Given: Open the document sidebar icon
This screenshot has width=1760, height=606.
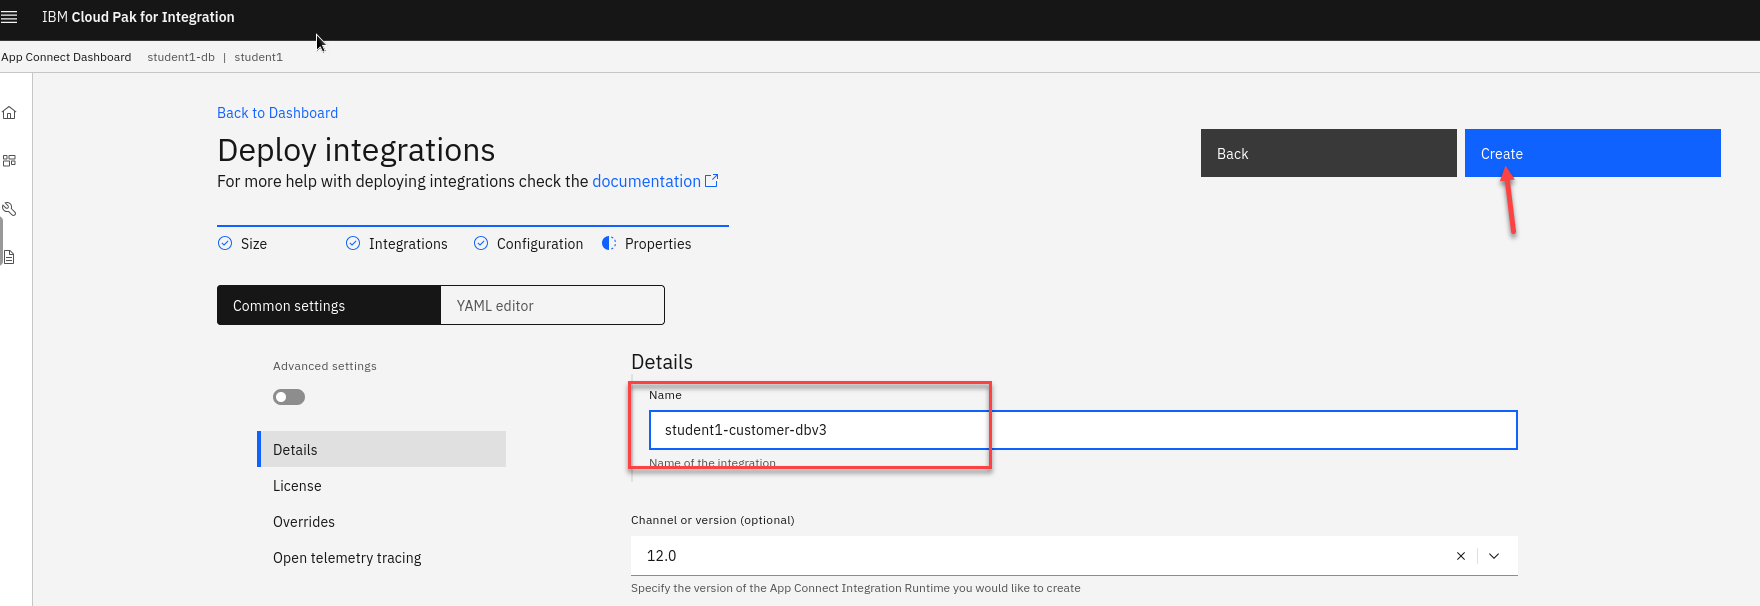Looking at the screenshot, I should click(x=9, y=257).
